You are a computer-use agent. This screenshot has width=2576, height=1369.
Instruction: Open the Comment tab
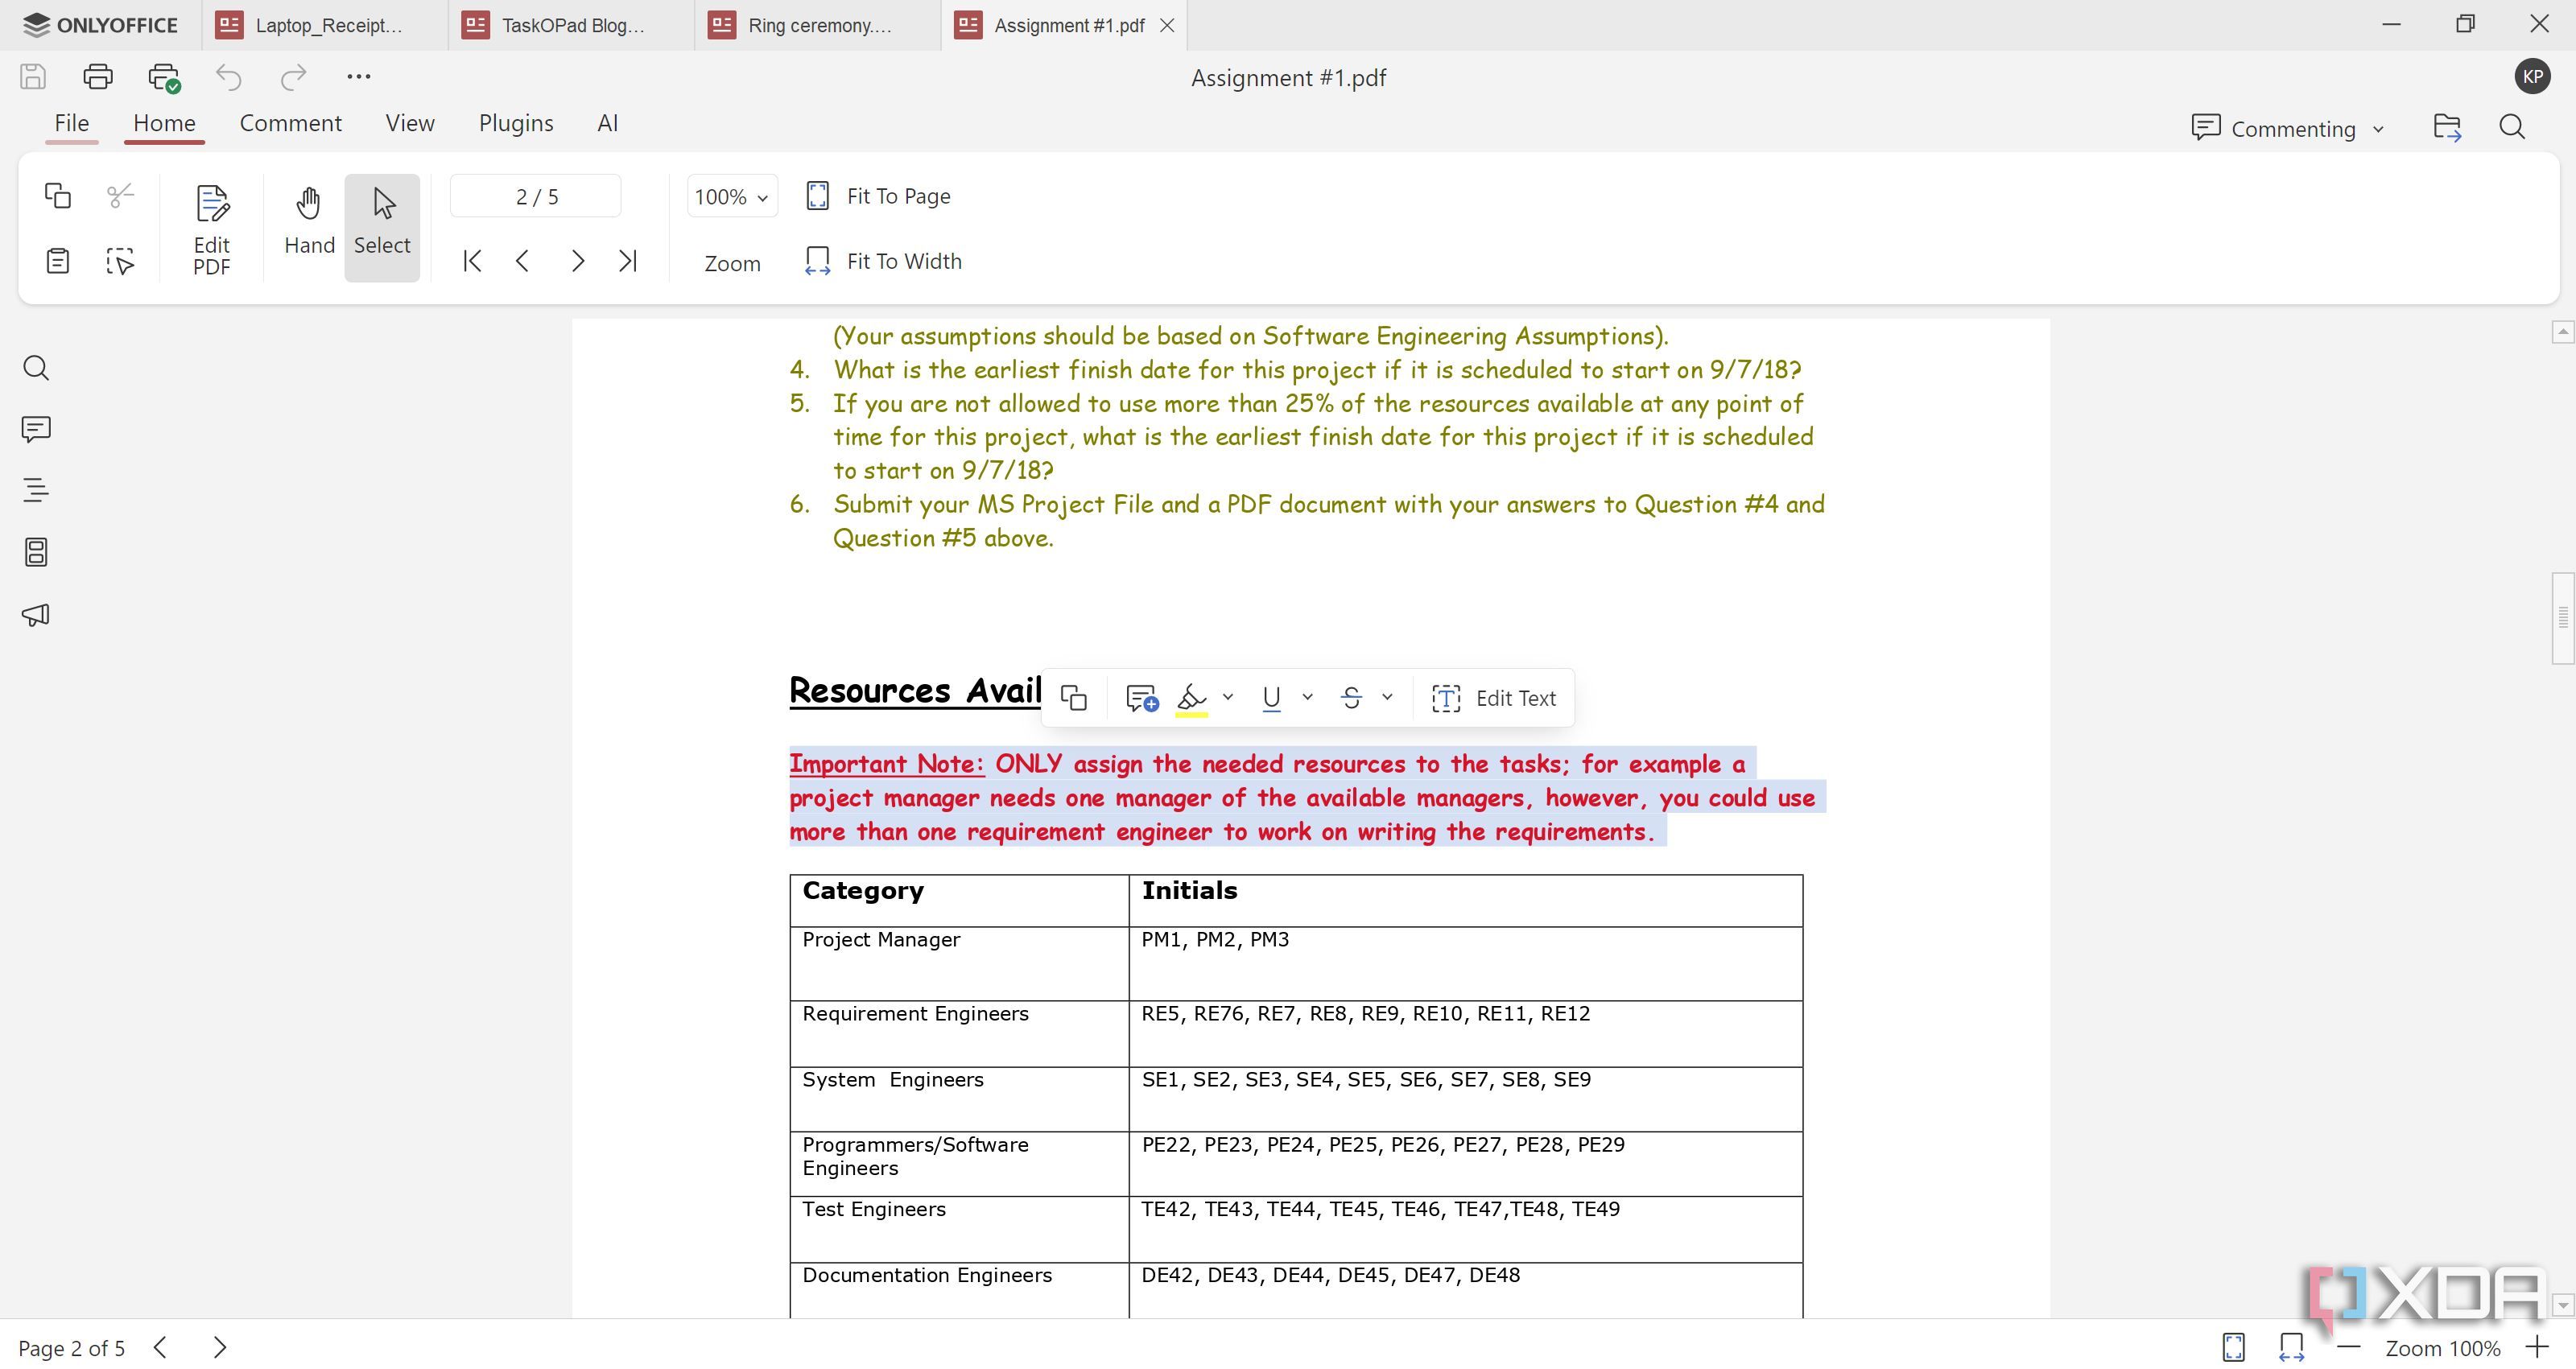point(290,123)
